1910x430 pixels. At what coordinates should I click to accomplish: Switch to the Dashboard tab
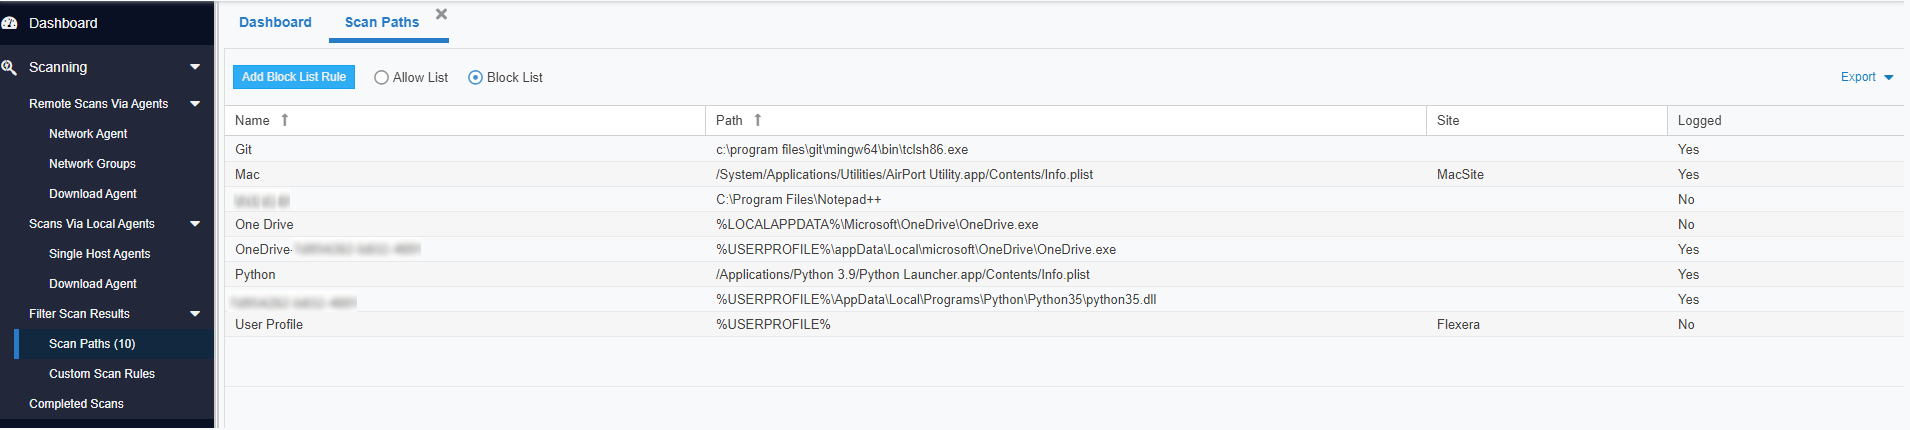coord(275,22)
